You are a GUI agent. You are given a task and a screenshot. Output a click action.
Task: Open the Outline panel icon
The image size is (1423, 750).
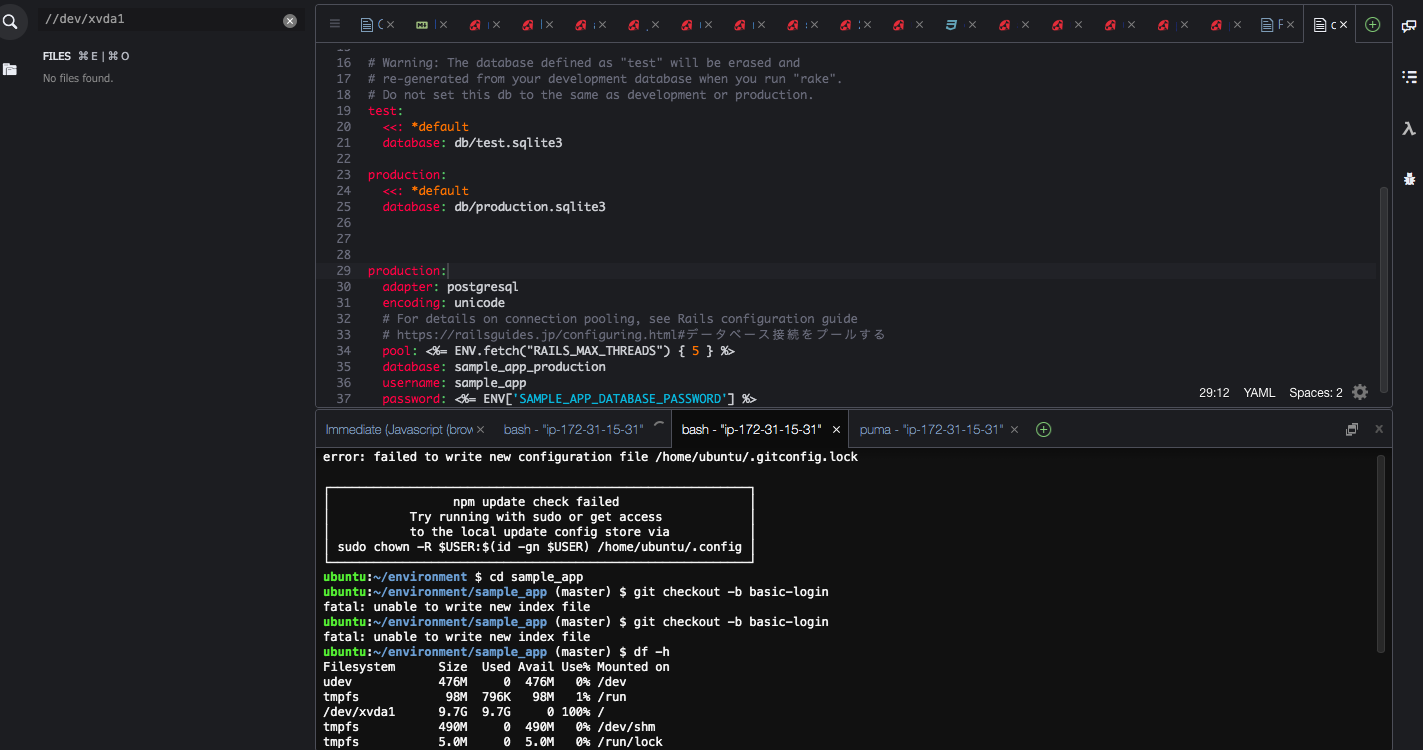pos(1409,76)
